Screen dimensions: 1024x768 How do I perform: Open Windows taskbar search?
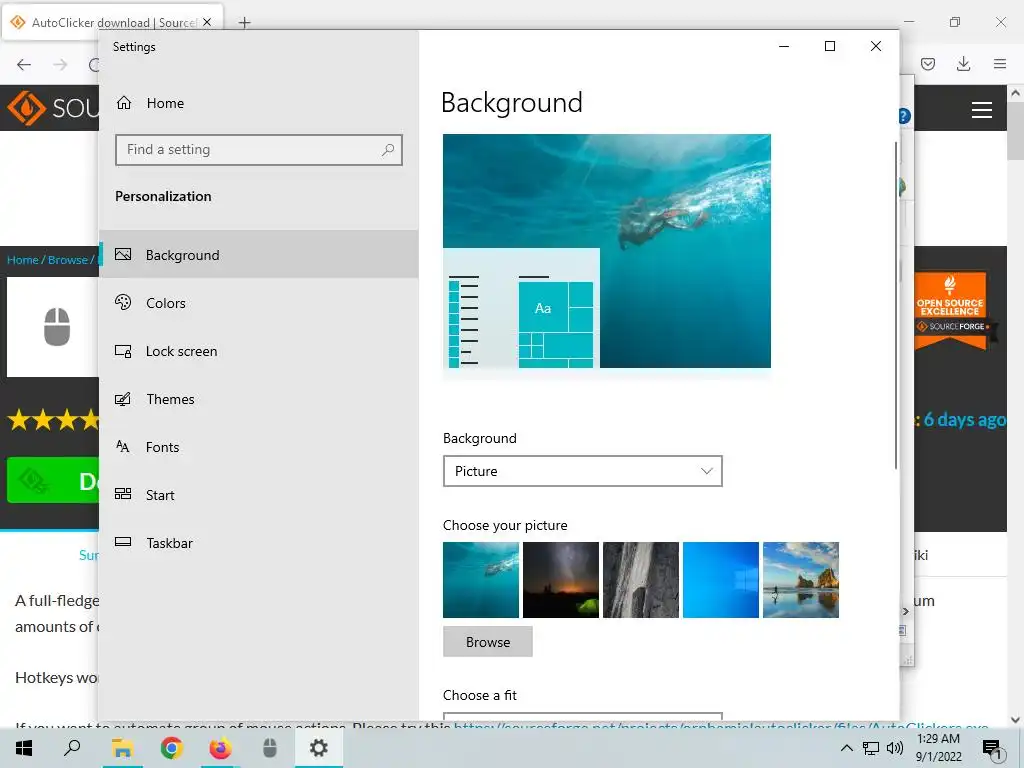72,748
